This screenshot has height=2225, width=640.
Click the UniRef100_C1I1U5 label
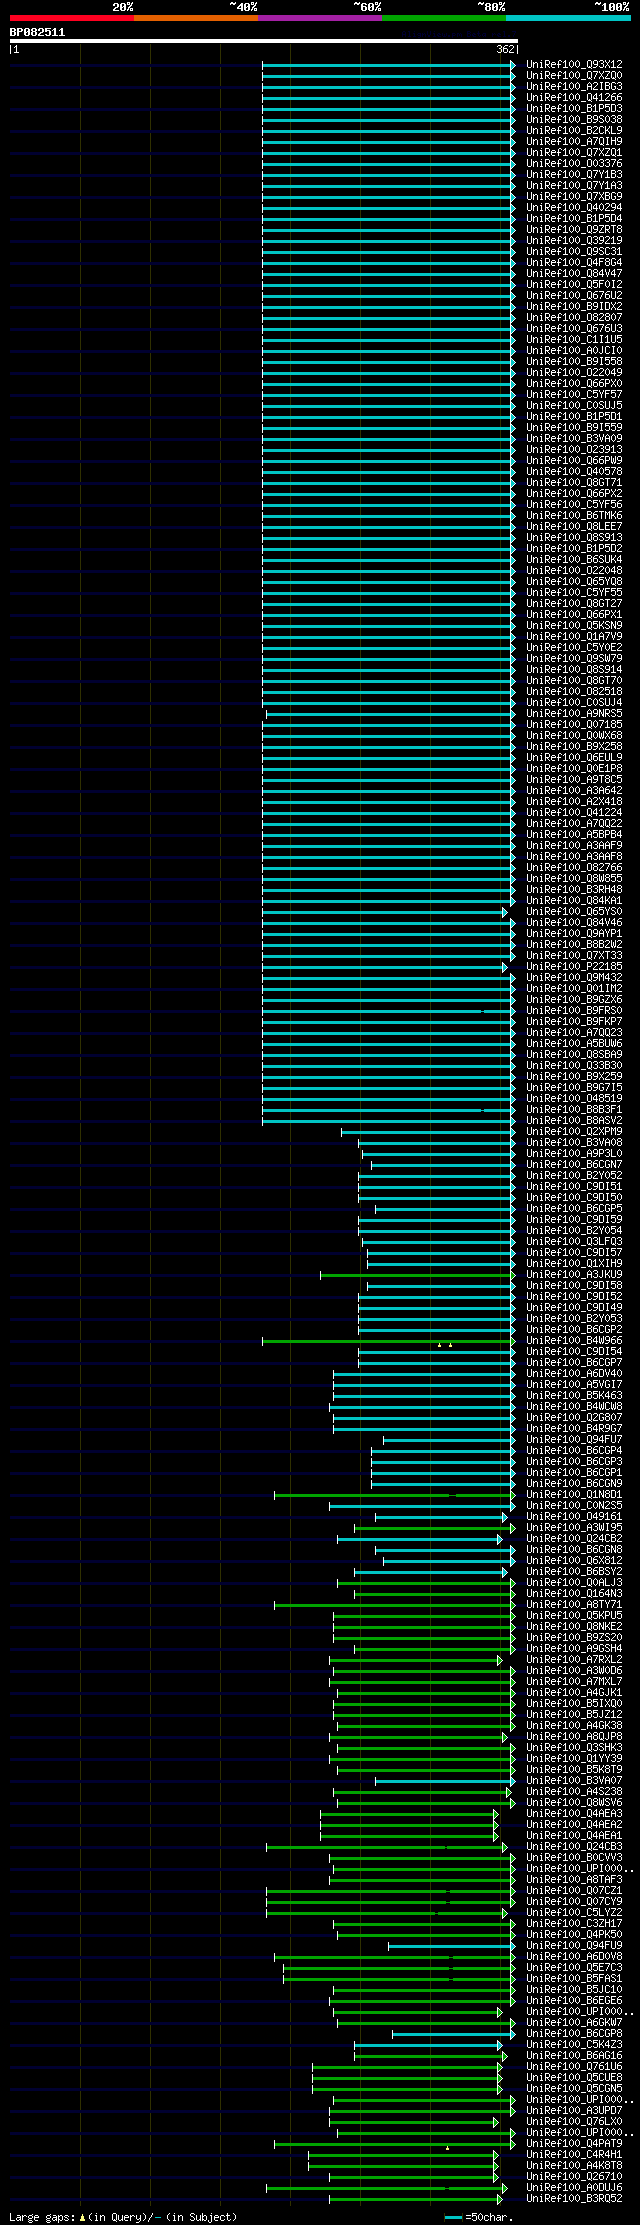pos(574,340)
